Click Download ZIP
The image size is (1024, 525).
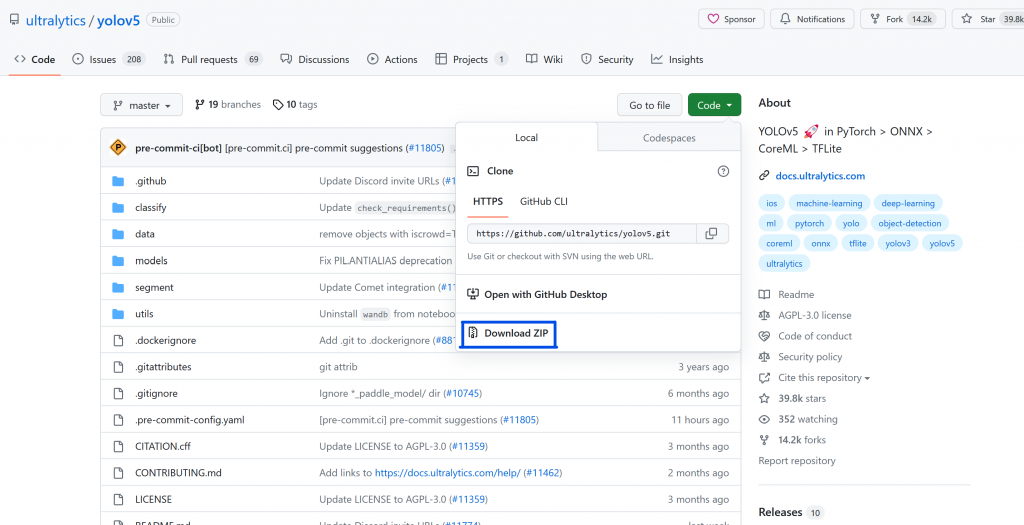(511, 333)
